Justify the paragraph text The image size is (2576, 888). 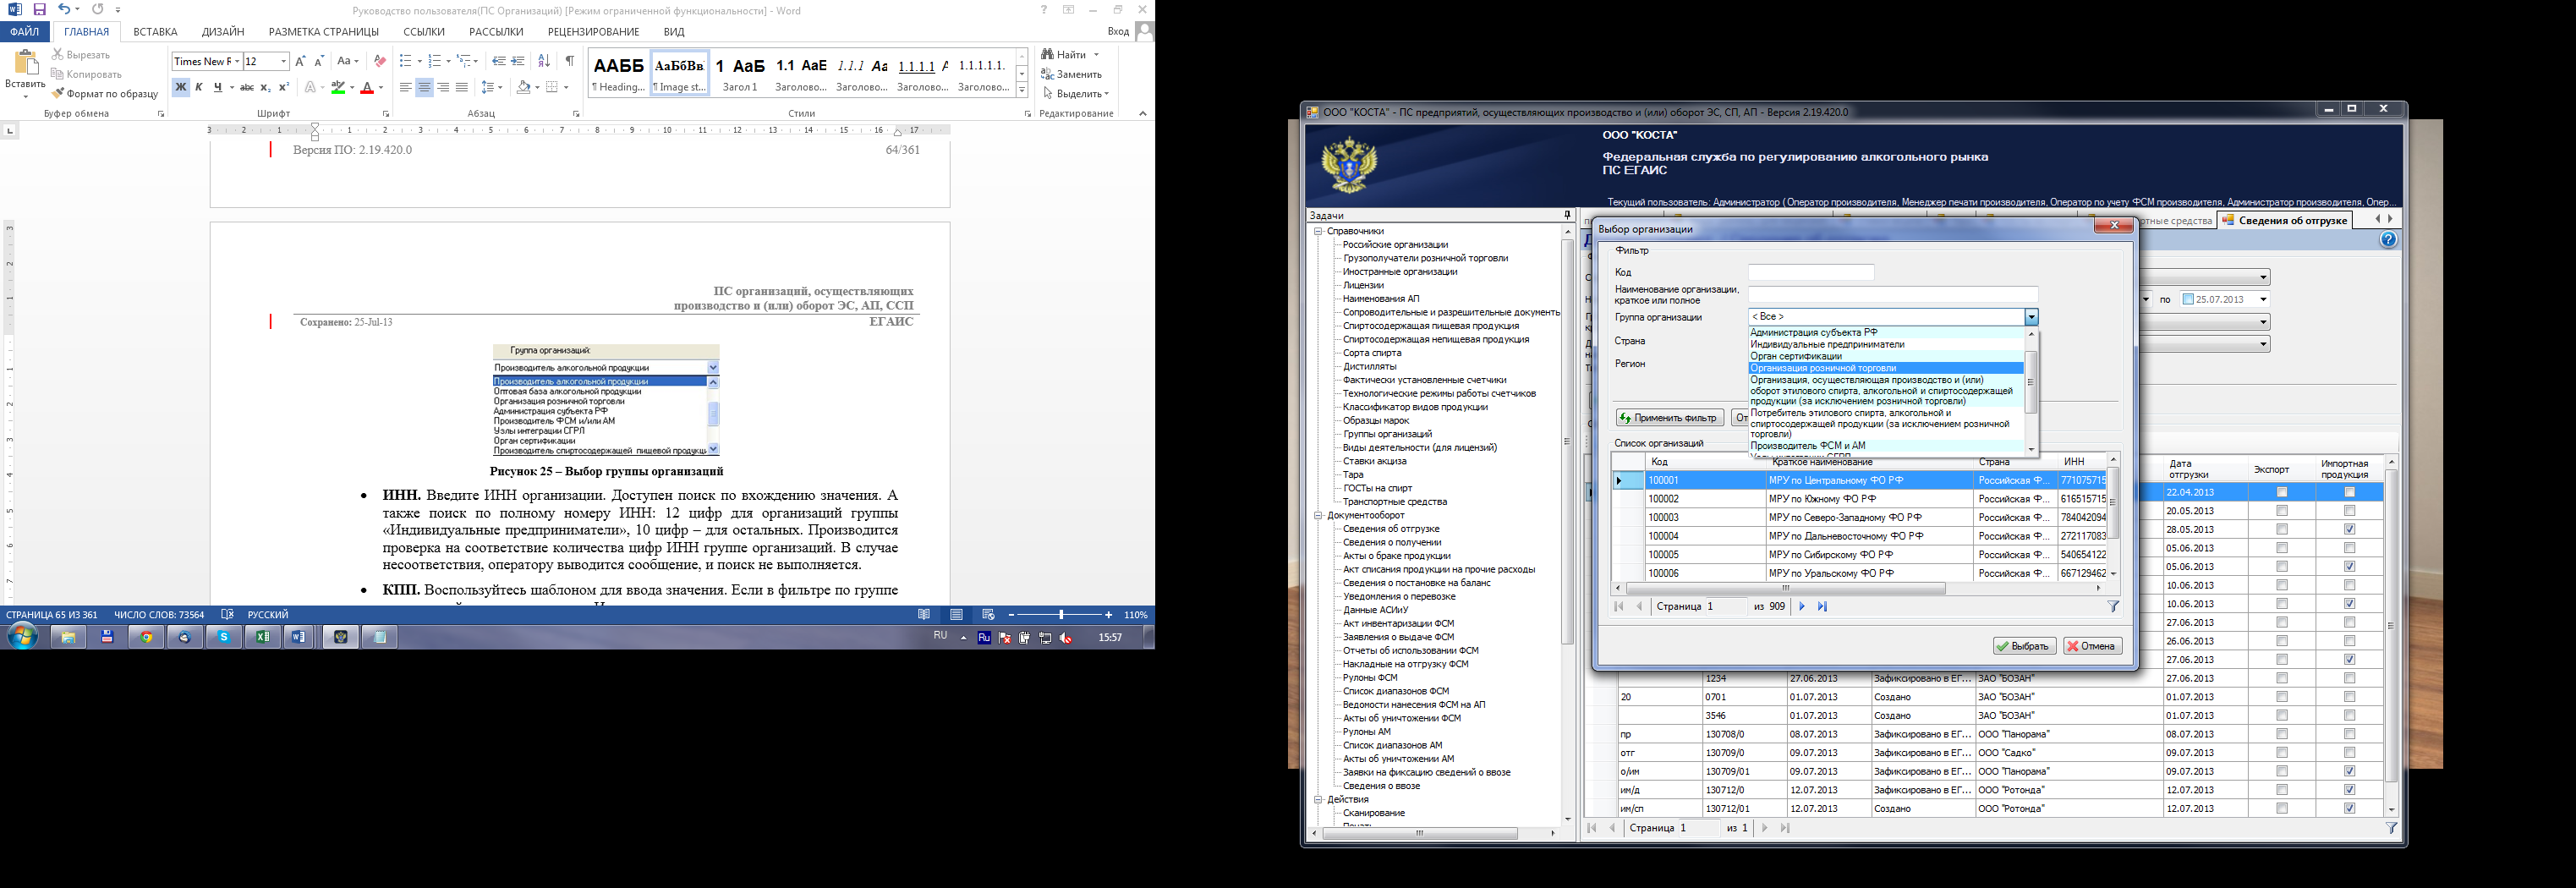(x=462, y=88)
